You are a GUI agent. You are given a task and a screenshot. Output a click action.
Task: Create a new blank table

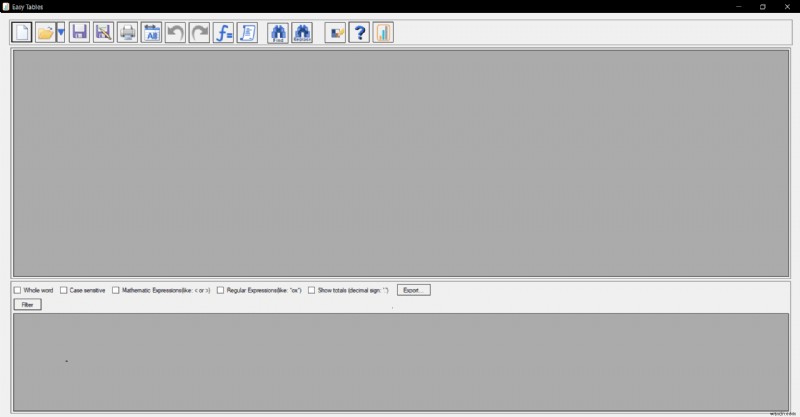(21, 33)
